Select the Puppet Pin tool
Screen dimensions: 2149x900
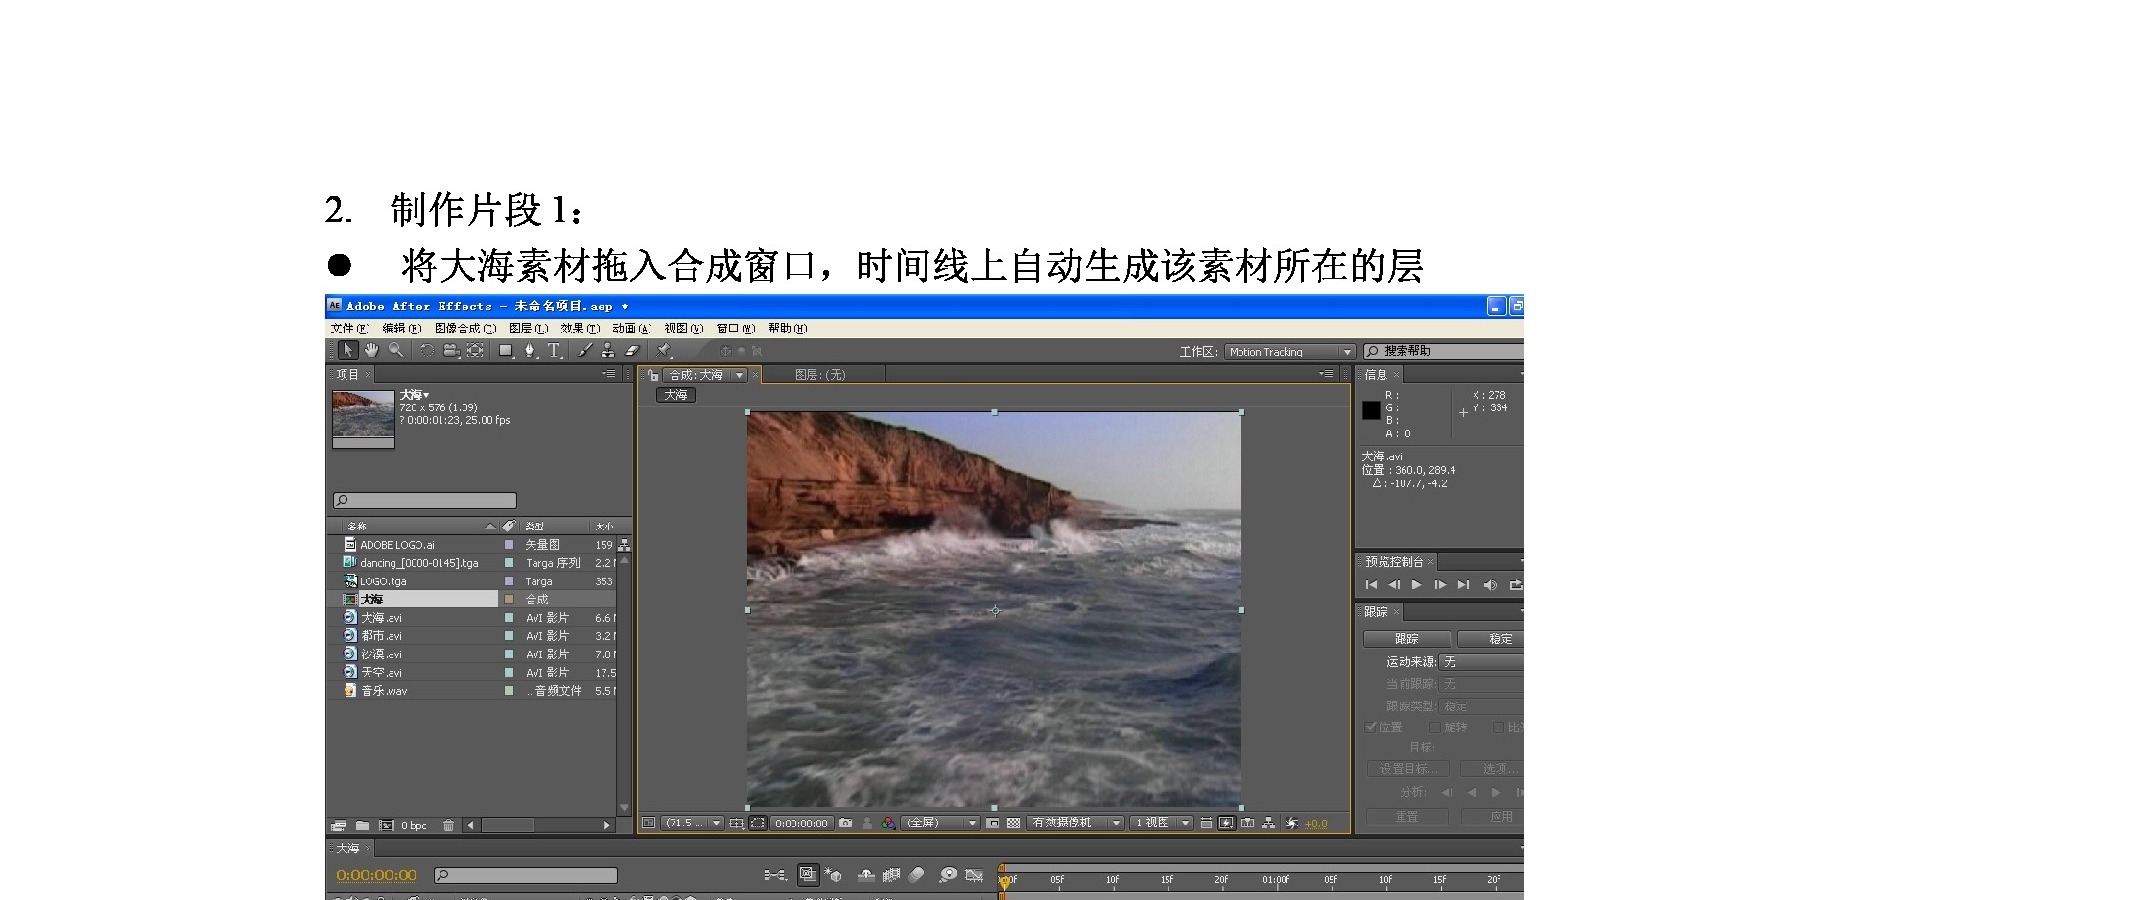coord(663,350)
